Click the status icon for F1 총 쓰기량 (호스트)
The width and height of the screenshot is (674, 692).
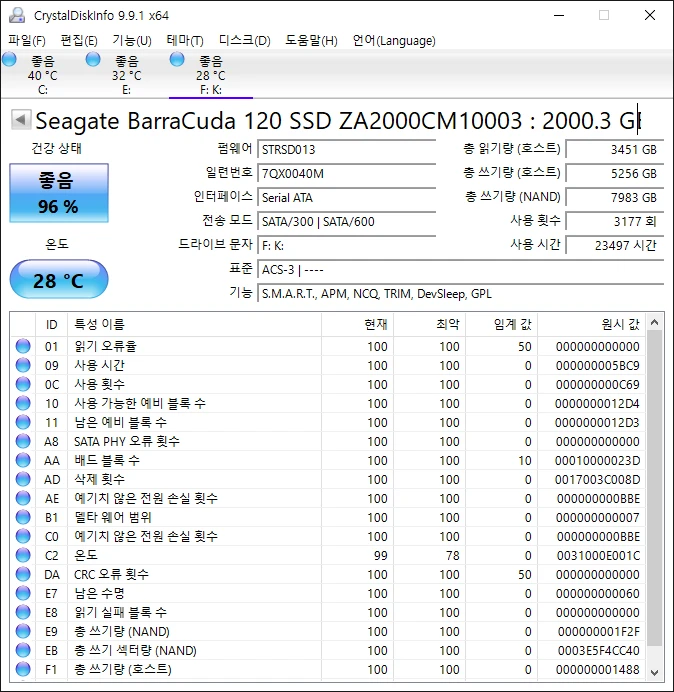coord(23,669)
